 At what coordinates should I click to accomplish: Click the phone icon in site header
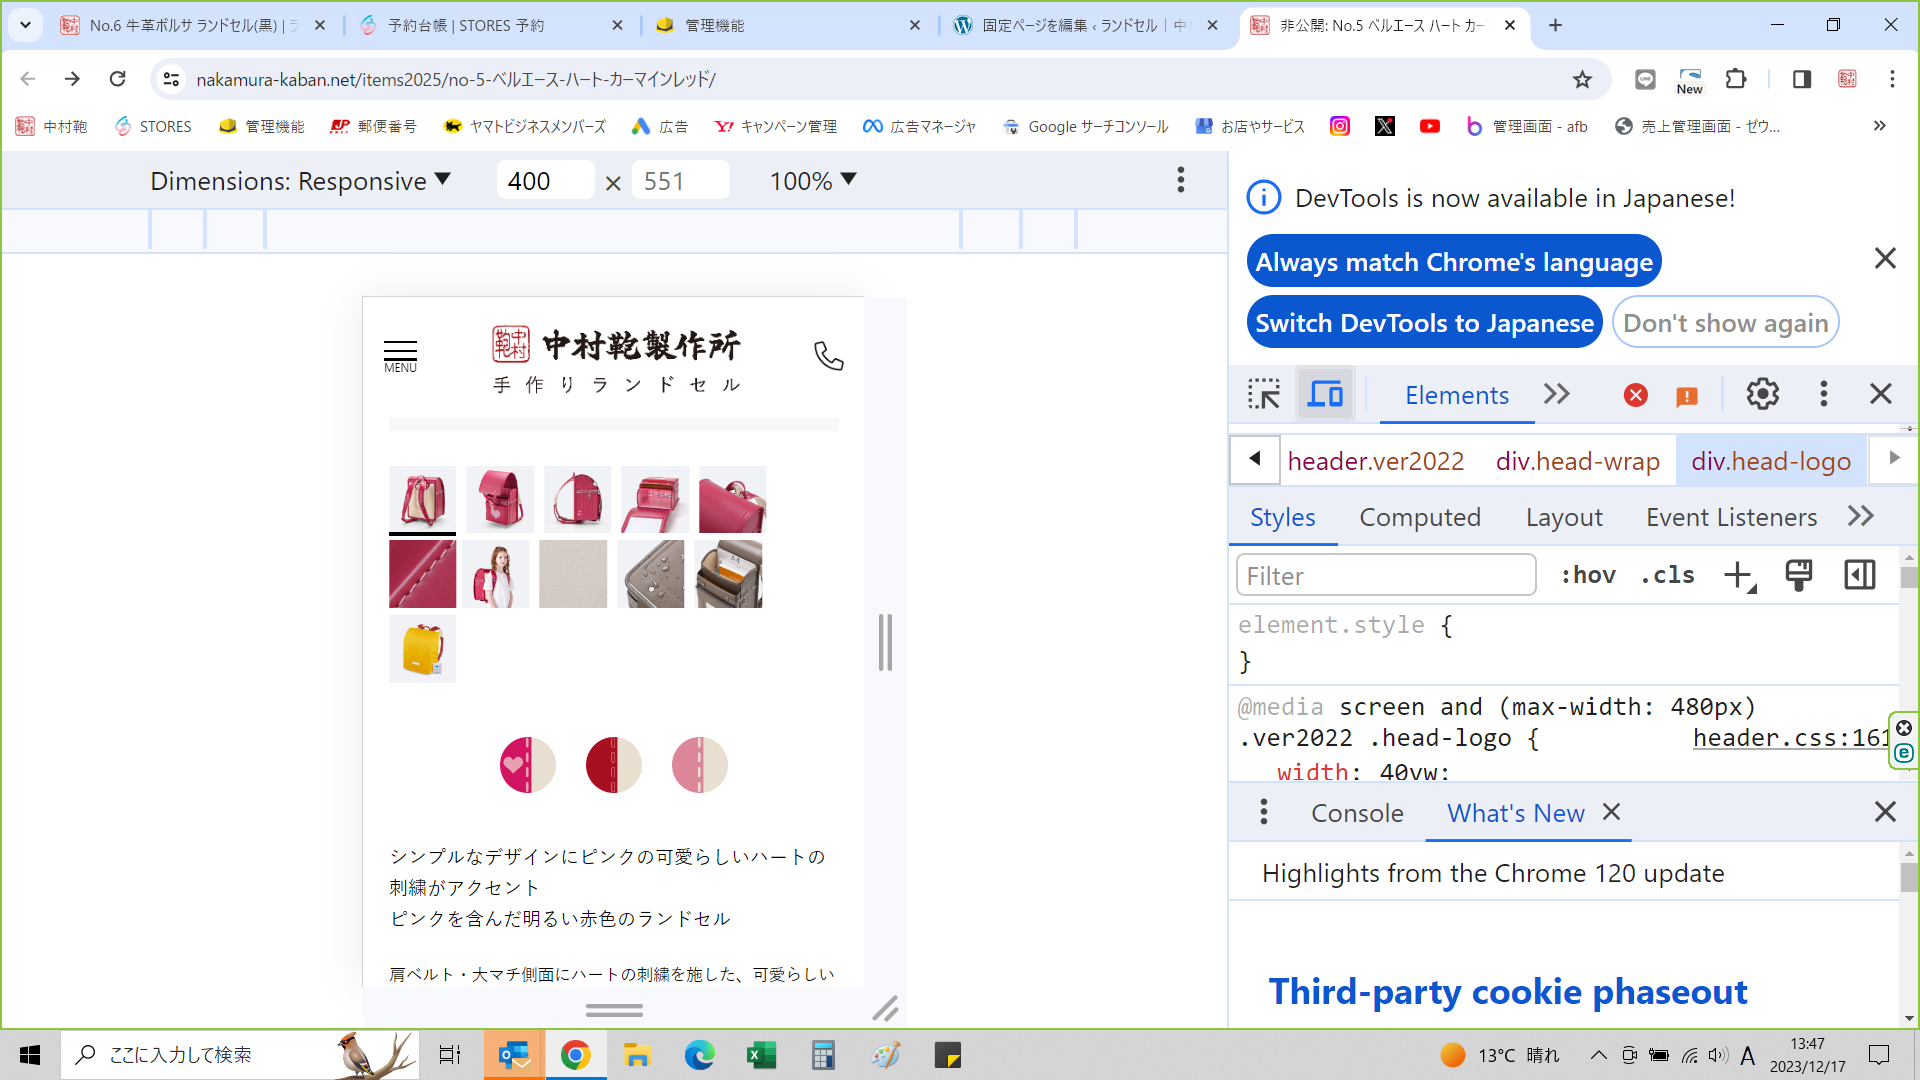pyautogui.click(x=828, y=355)
